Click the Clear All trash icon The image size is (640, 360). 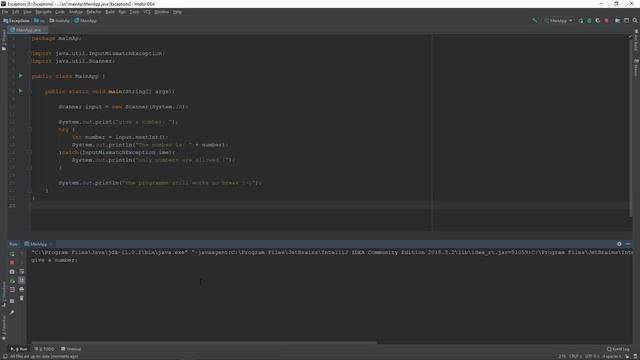coord(22,298)
